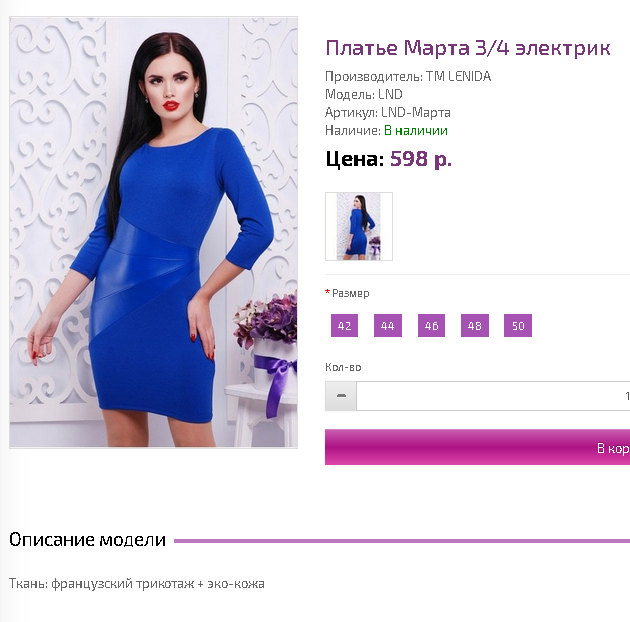
Task: Click the Артикул LND-Марта text
Action: click(388, 113)
